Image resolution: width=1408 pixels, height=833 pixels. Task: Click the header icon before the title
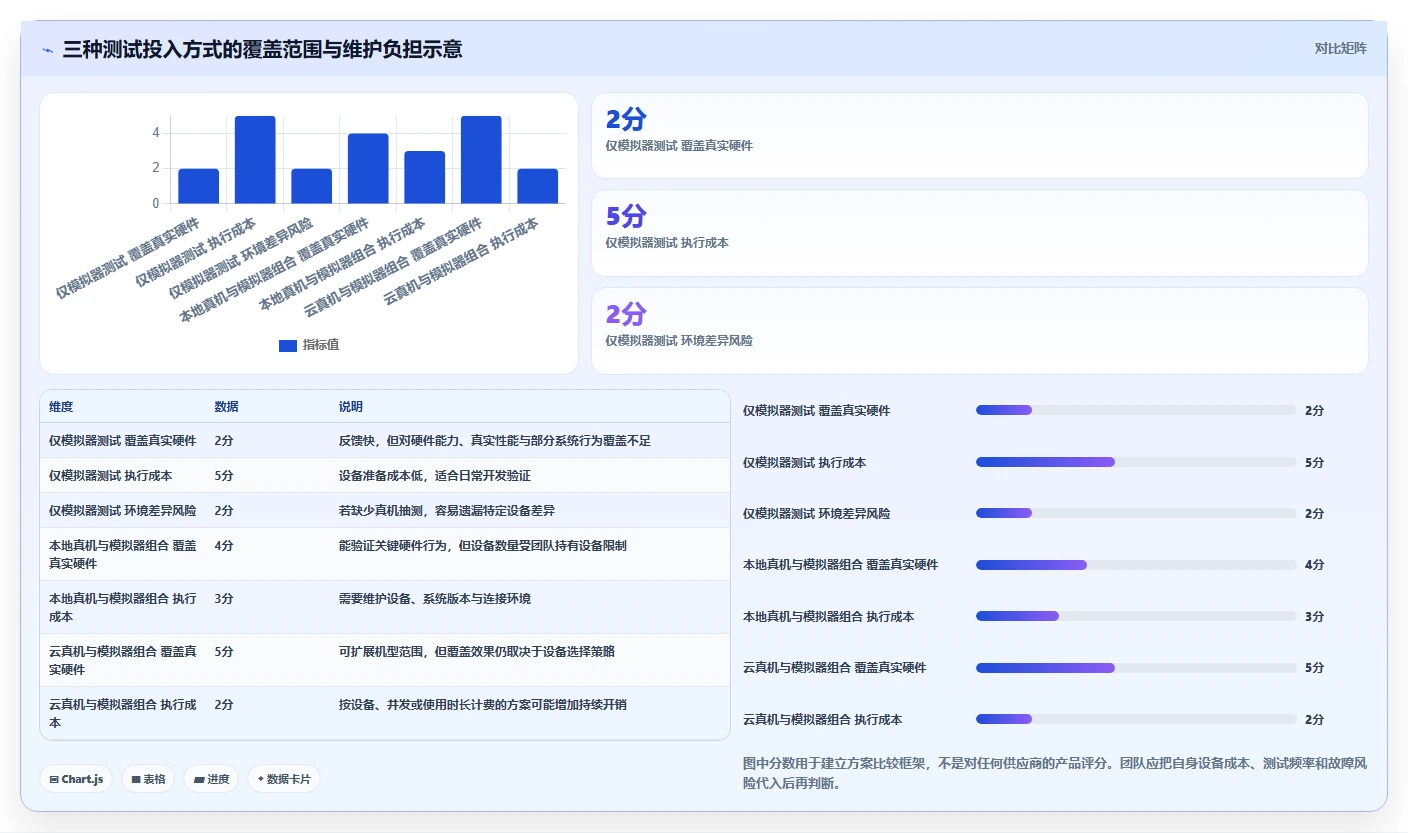point(47,49)
